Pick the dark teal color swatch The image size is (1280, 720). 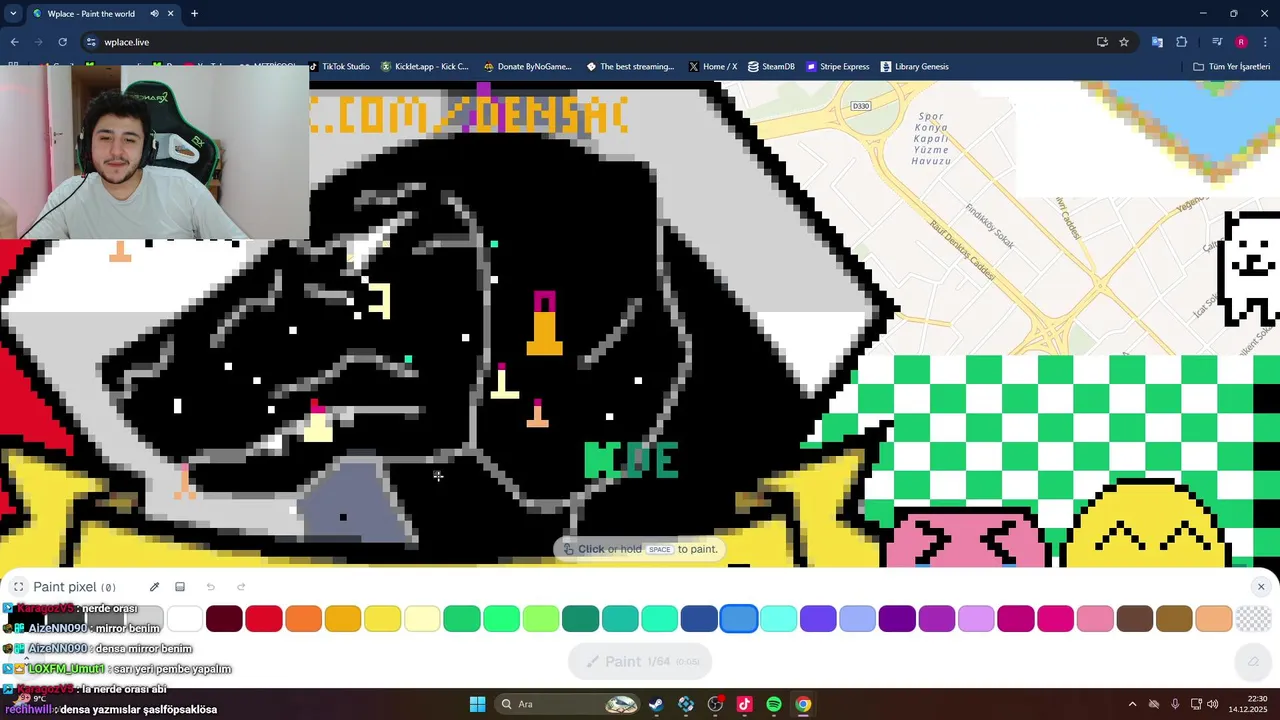(x=580, y=619)
